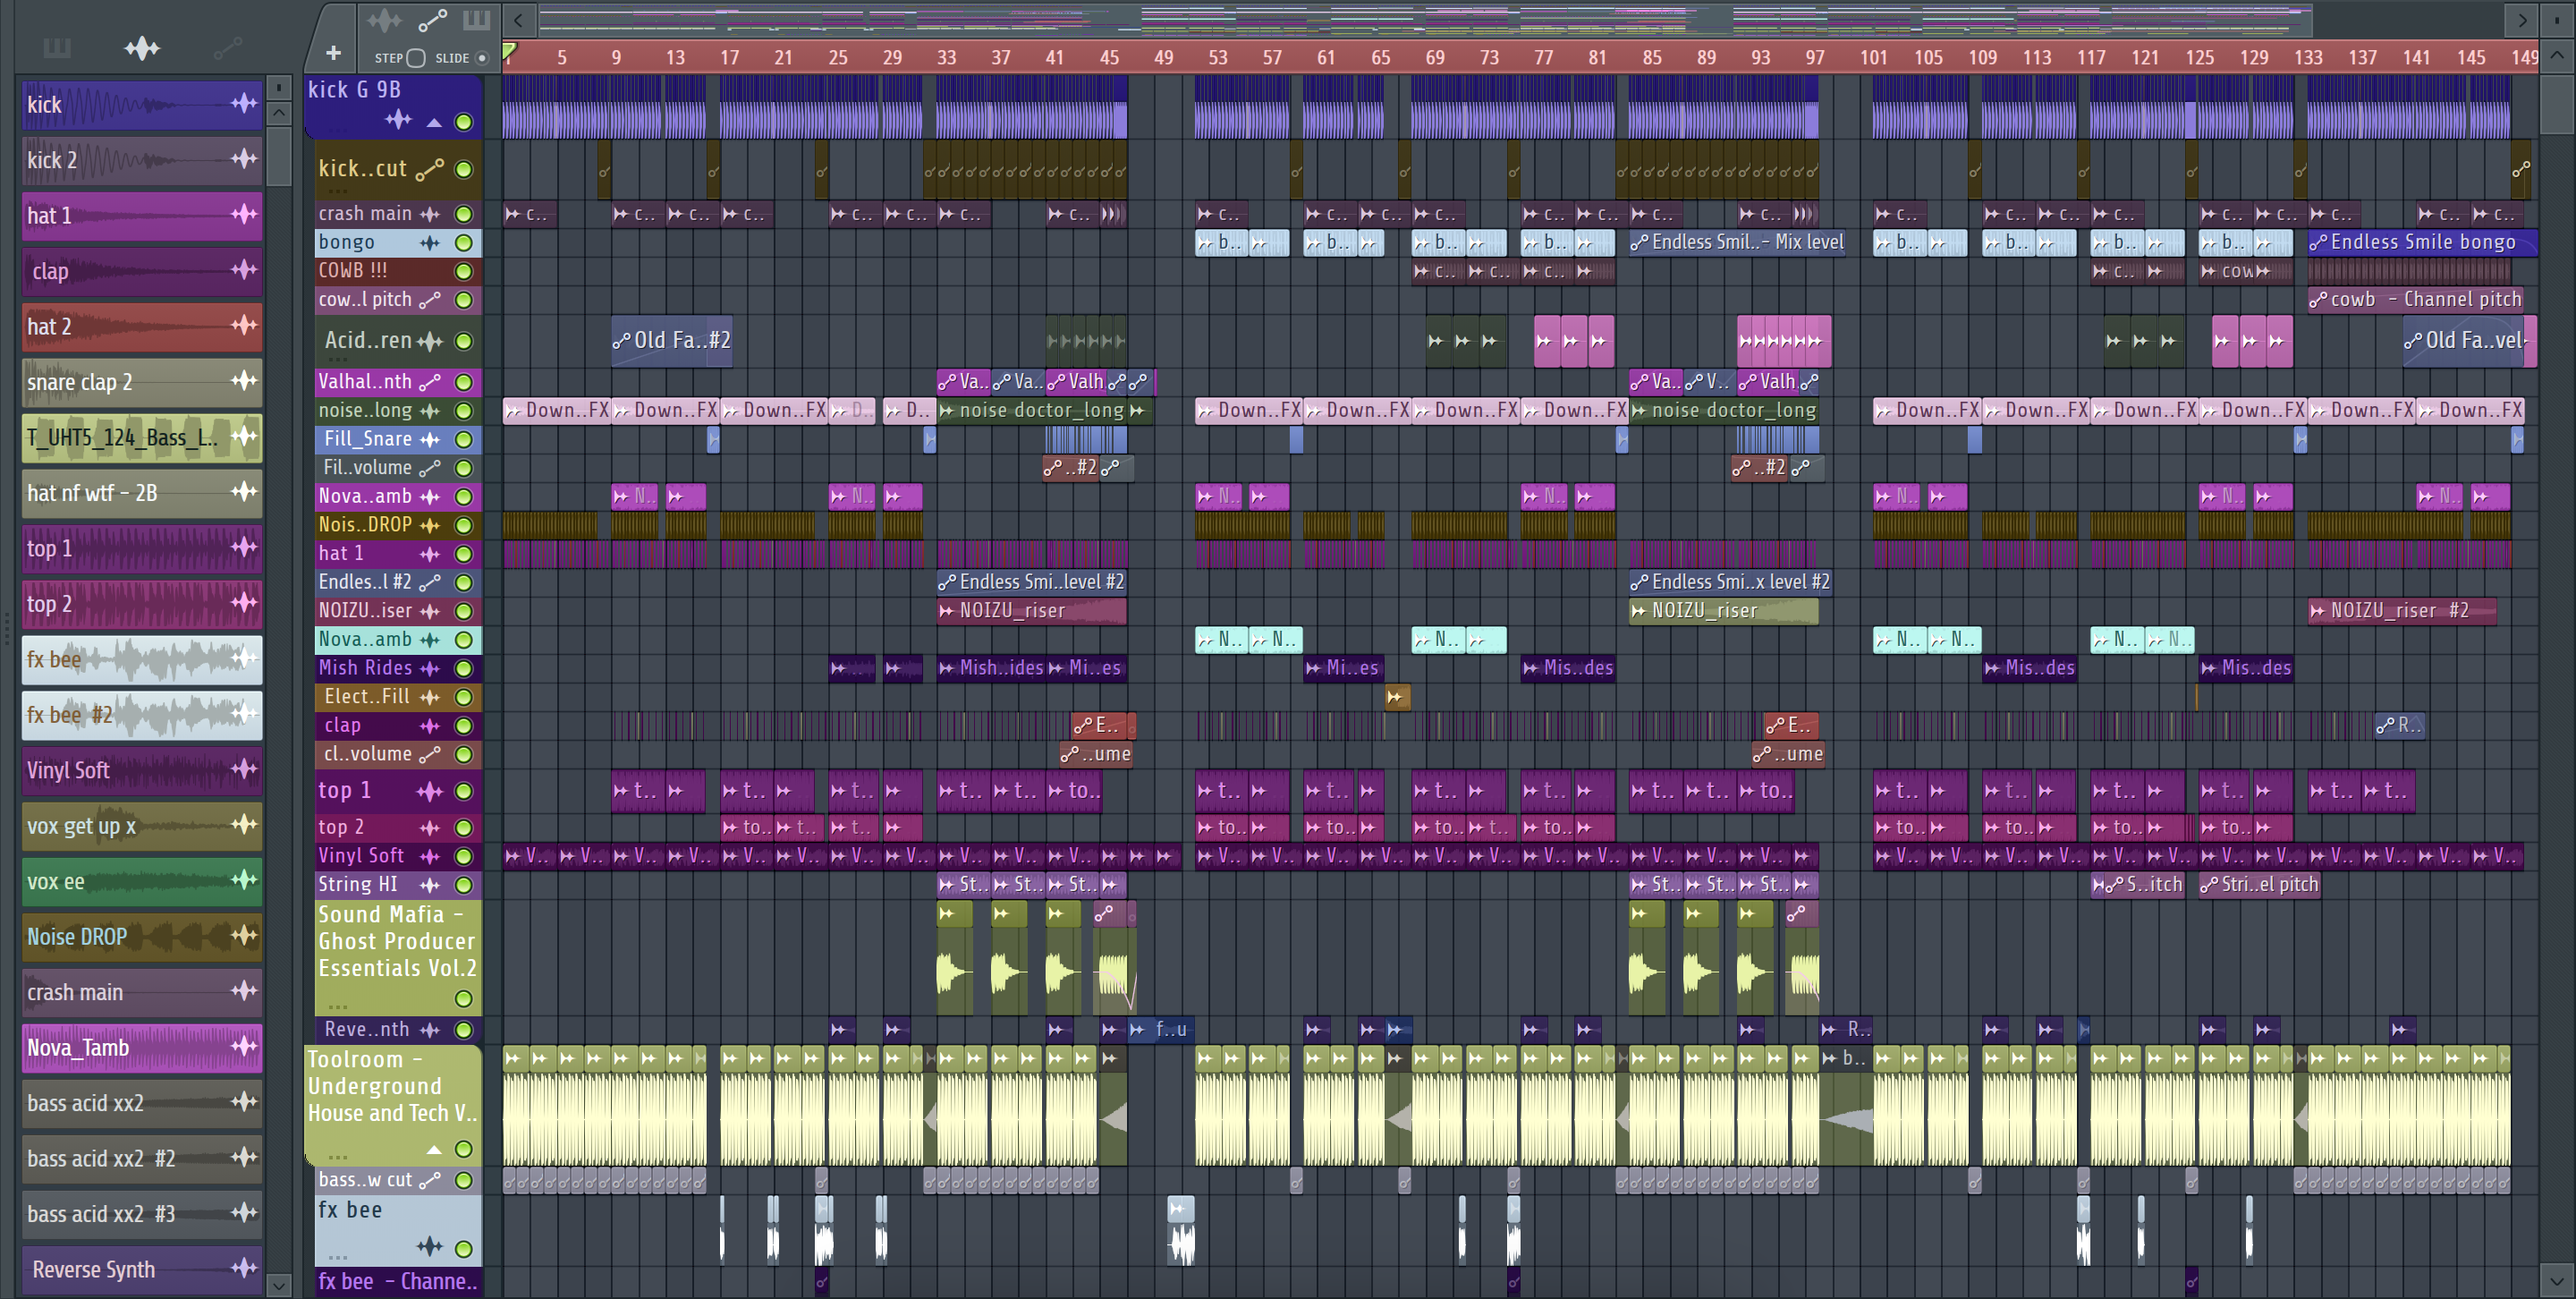Mute the bongo track

point(464,242)
